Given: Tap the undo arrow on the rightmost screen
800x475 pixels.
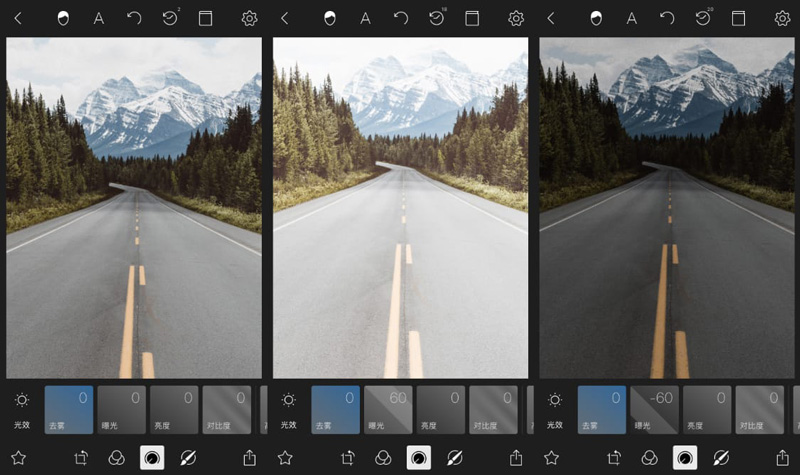Looking at the screenshot, I should 667,18.
